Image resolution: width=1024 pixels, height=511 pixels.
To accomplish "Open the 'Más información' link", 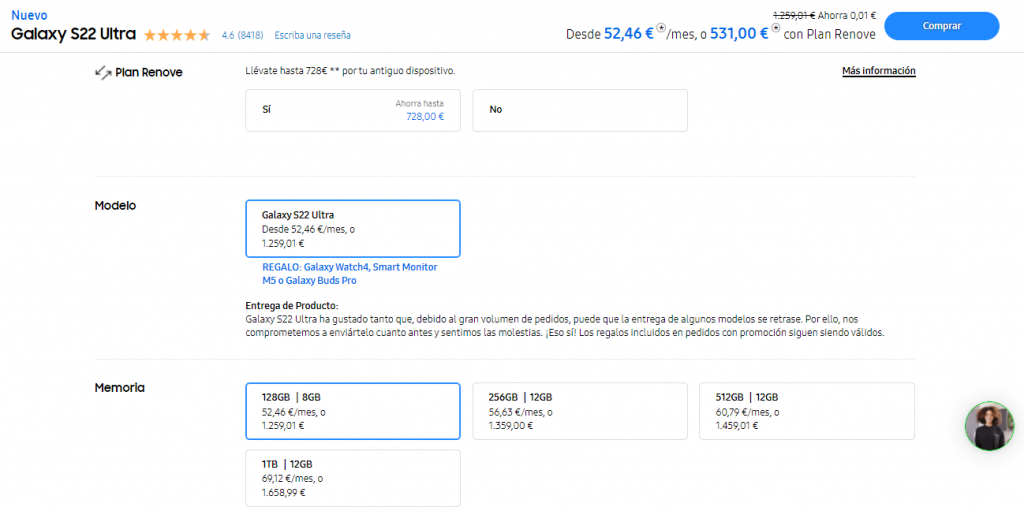I will click(879, 71).
